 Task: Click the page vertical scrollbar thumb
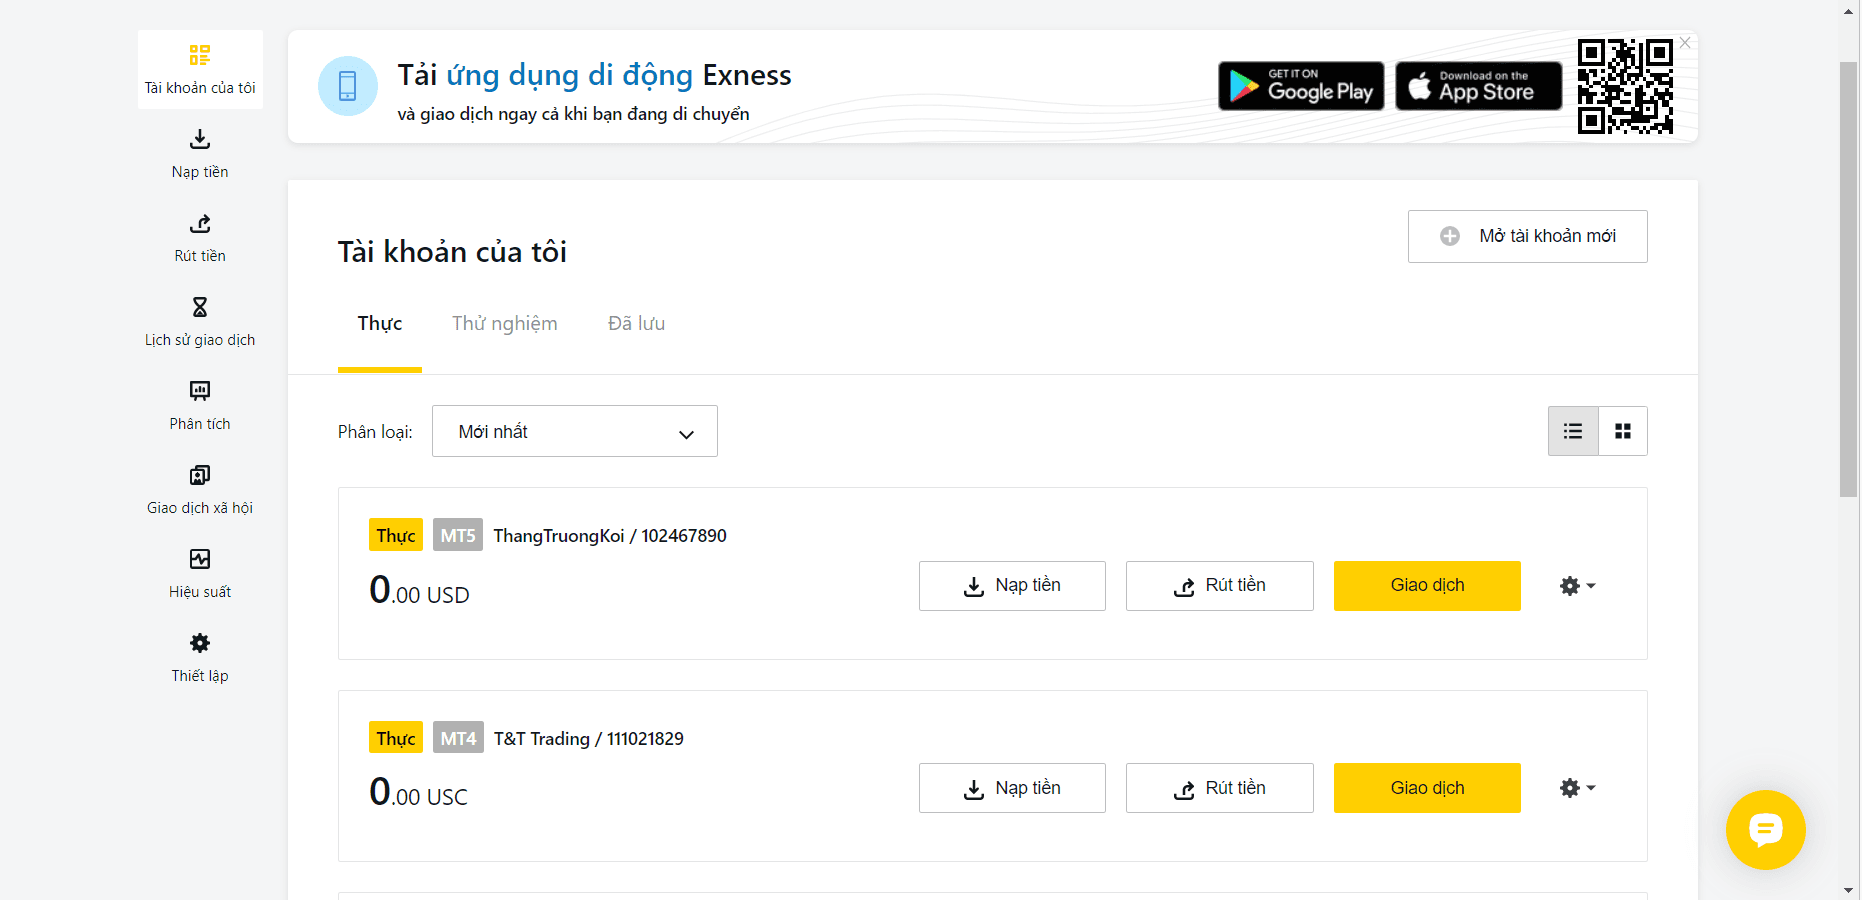tap(1849, 279)
